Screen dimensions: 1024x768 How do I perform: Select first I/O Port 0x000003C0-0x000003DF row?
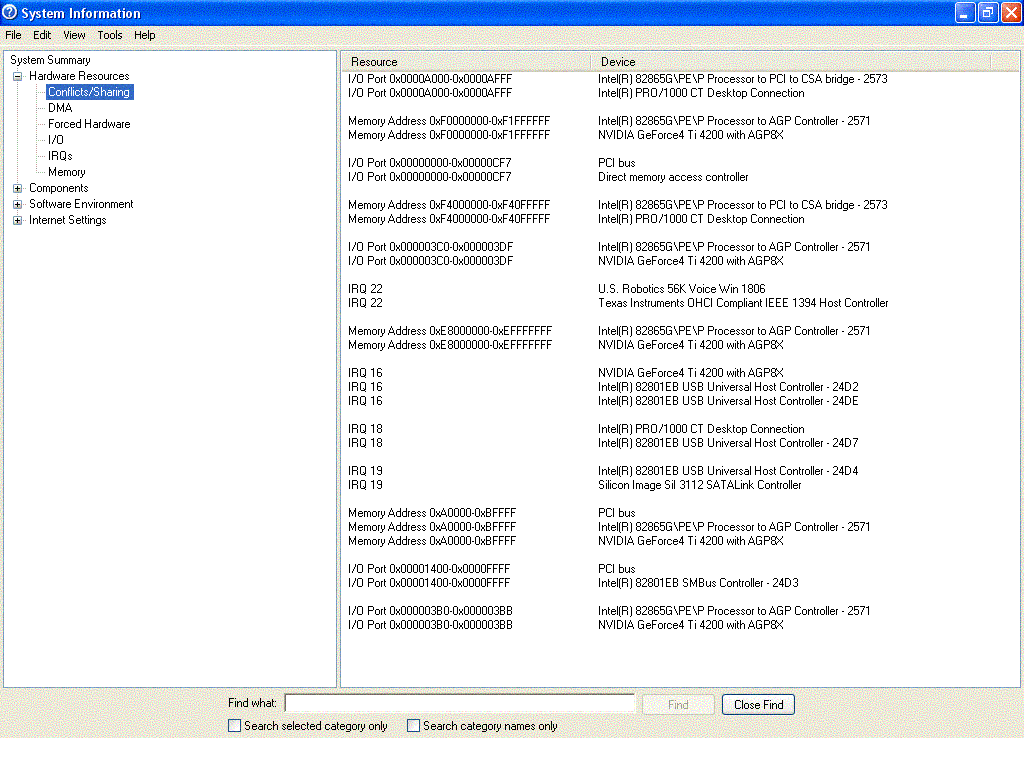pos(430,248)
